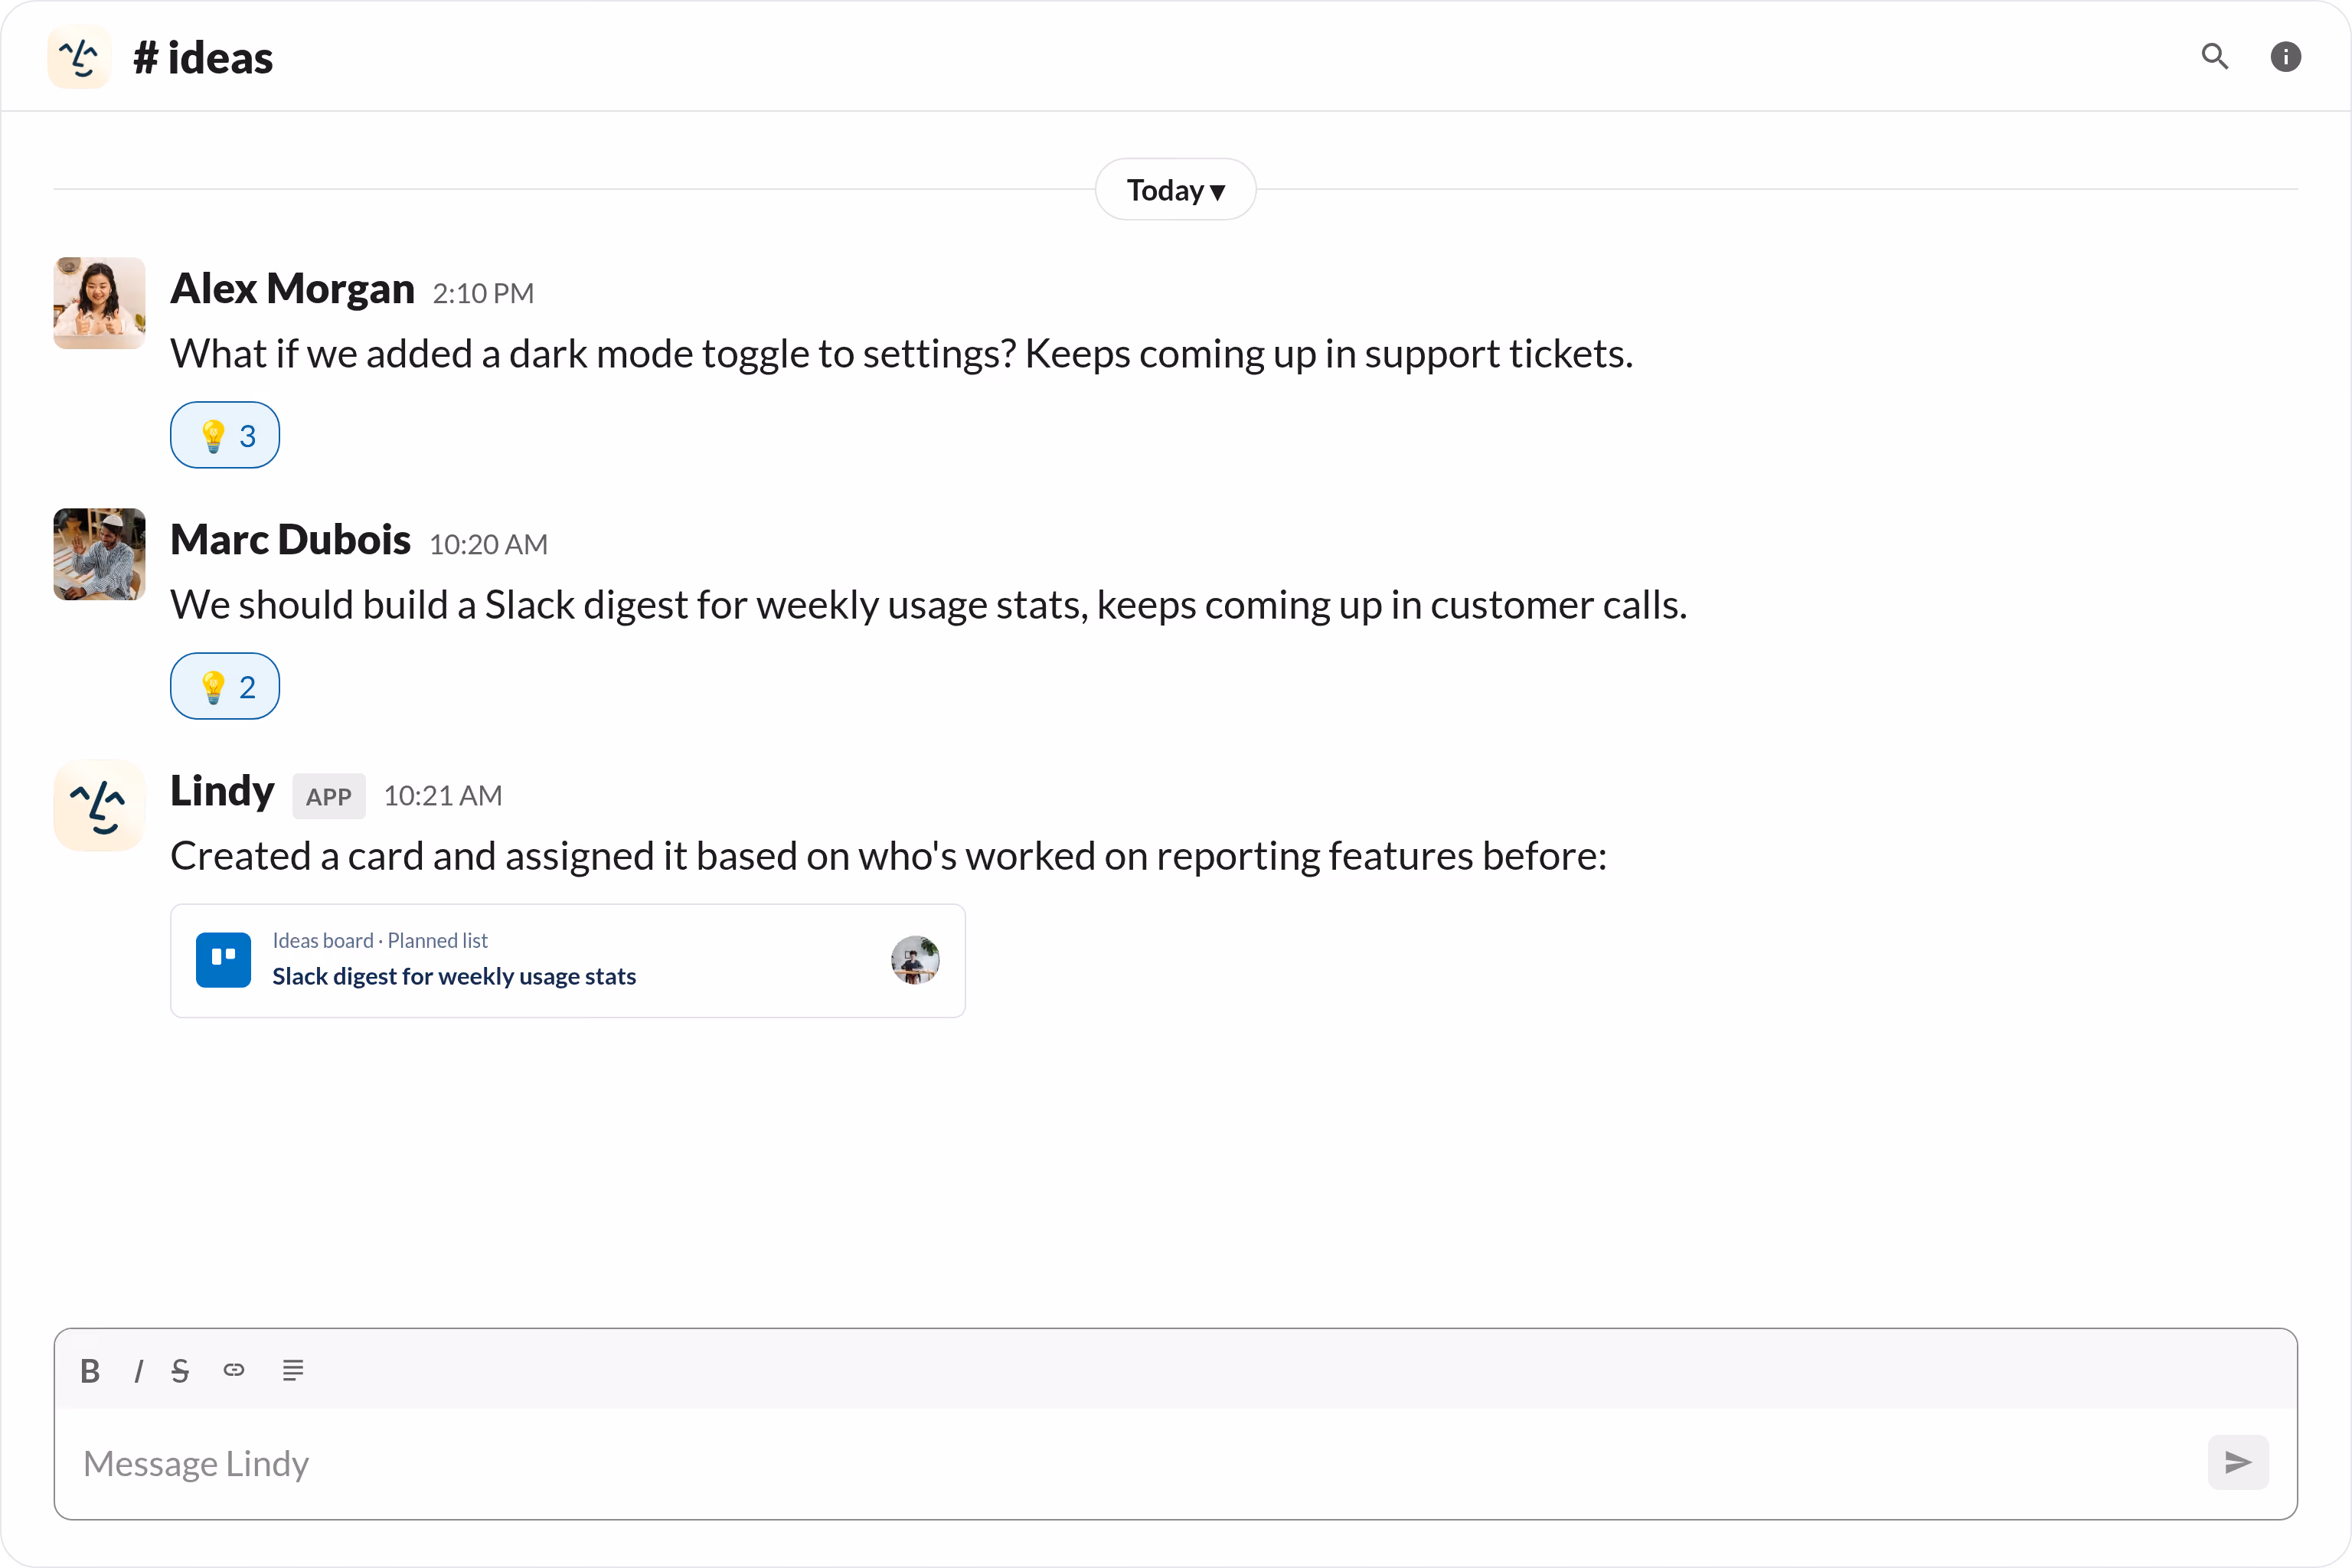Click the 2:10 PM timestamp
Viewport: 2352px width, 1568px height.
483,293
